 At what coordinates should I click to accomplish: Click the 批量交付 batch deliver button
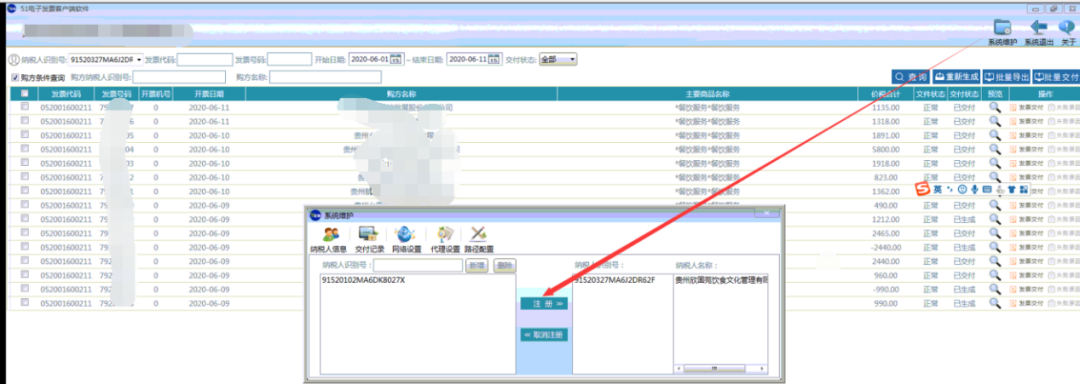coord(1056,77)
